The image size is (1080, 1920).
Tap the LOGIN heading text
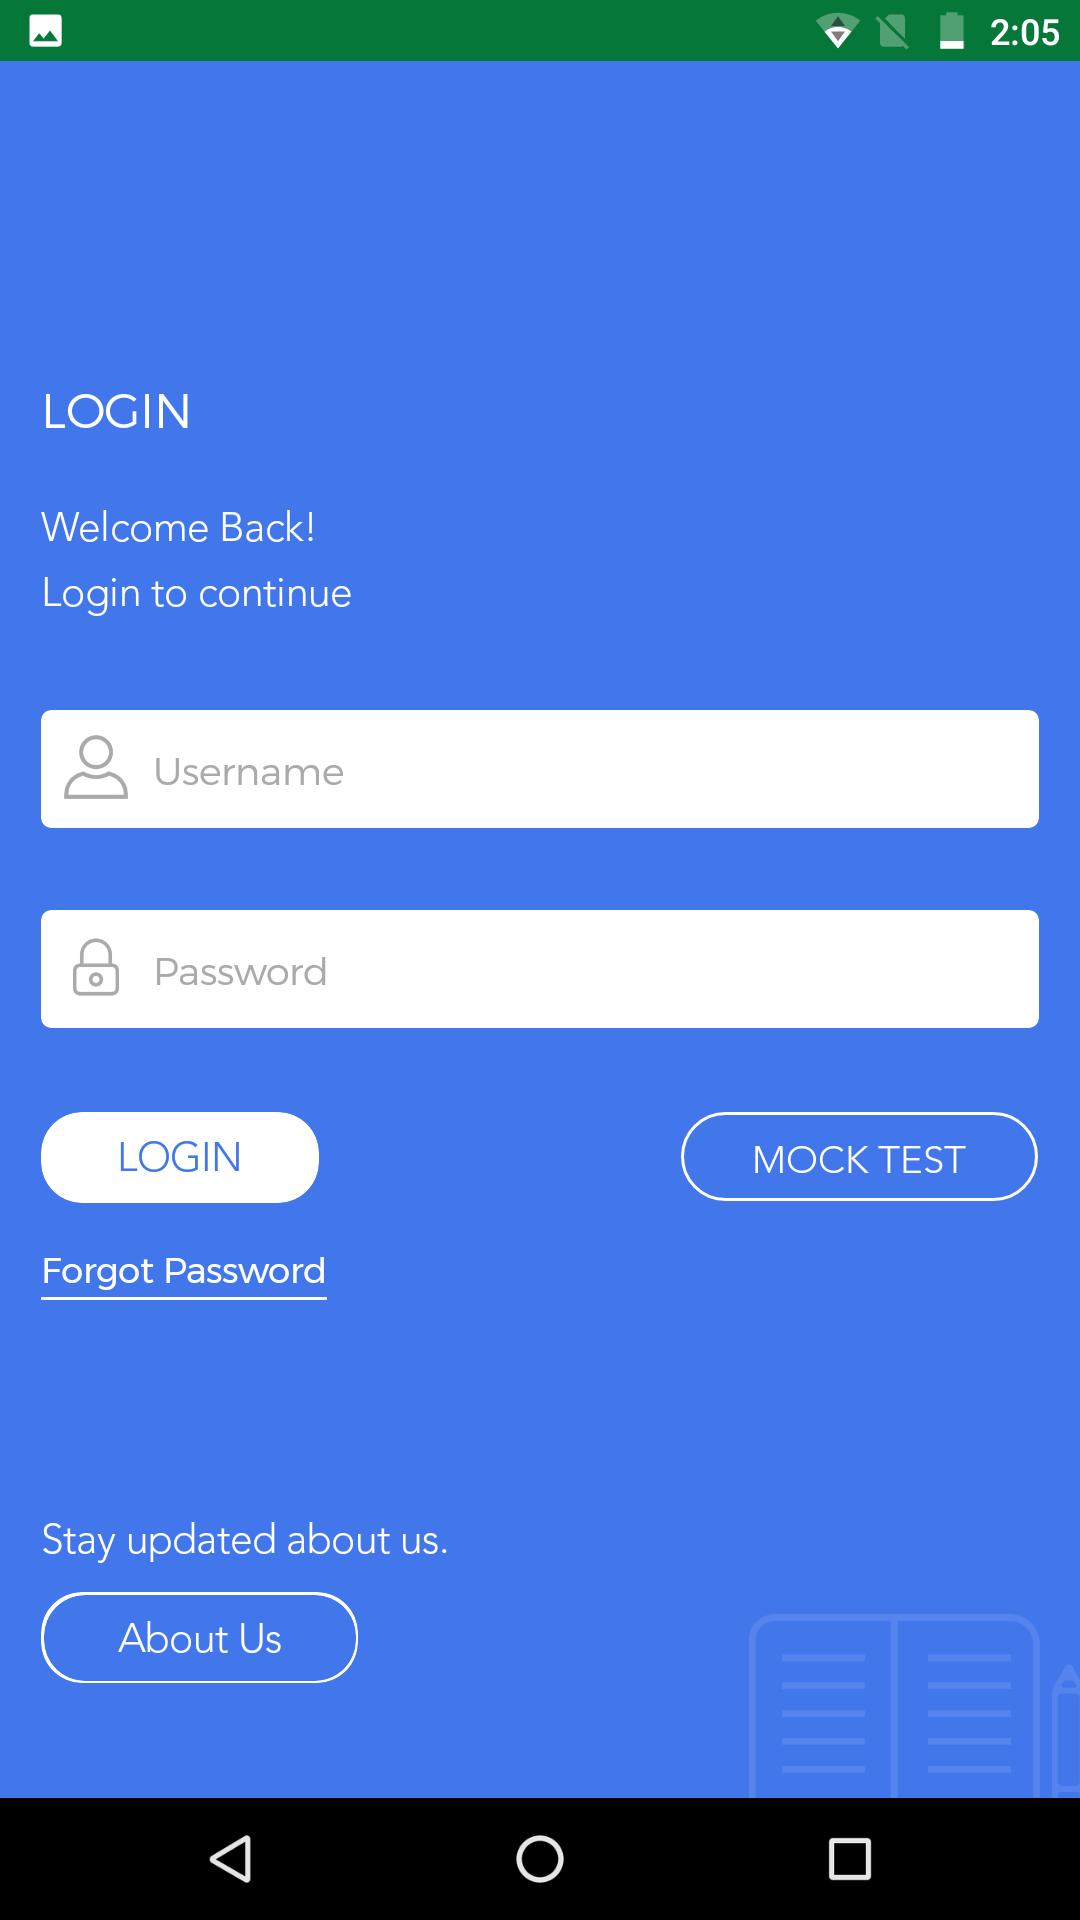(116, 412)
